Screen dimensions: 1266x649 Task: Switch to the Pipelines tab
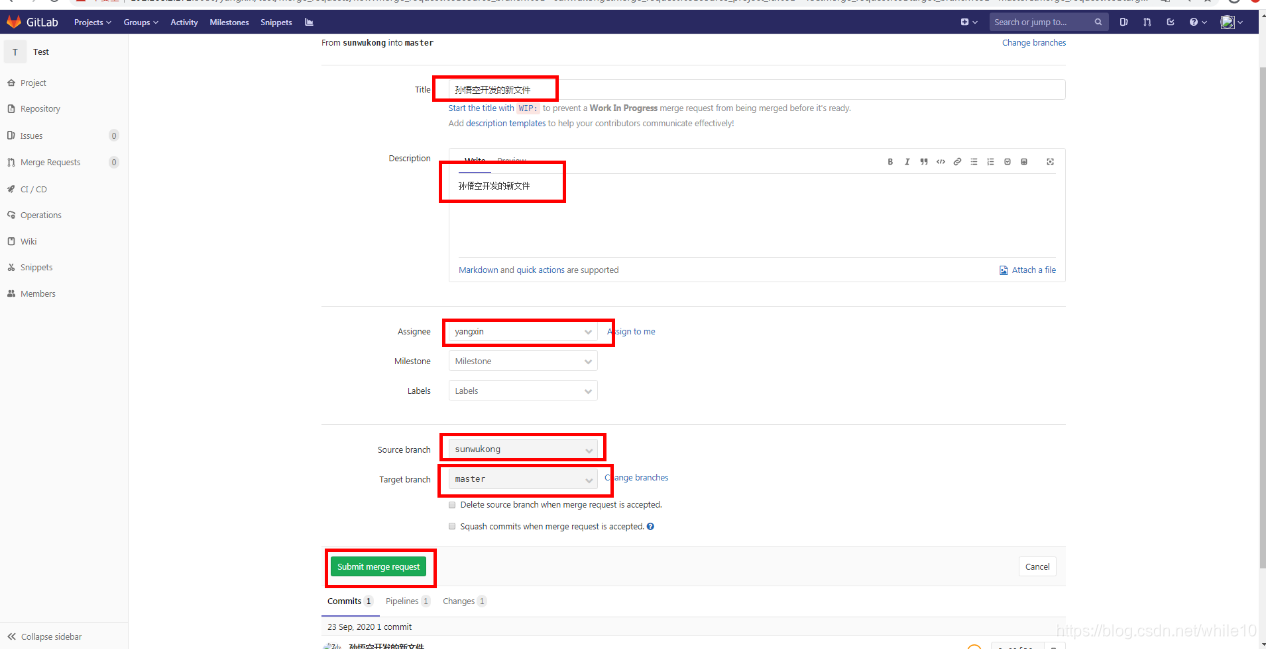(x=408, y=601)
